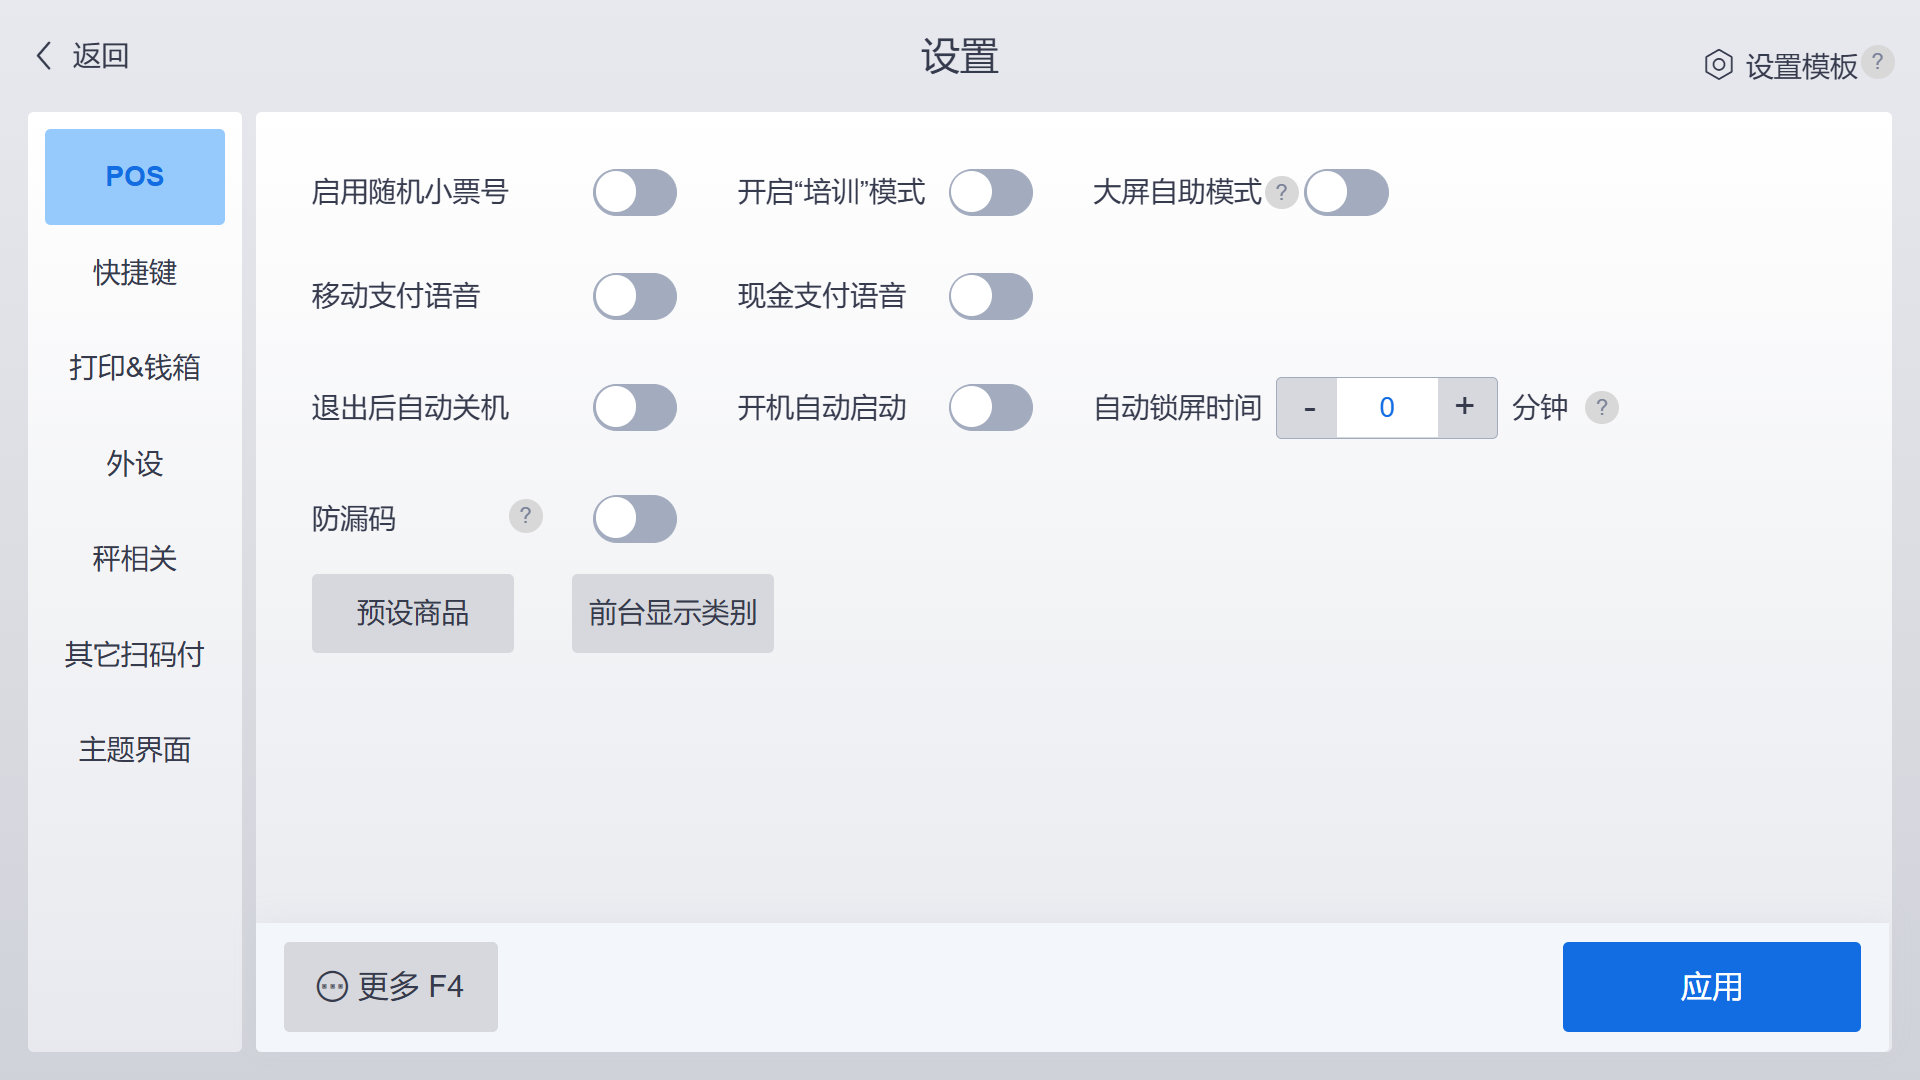Click help icon beside 设置模板

coord(1877,61)
